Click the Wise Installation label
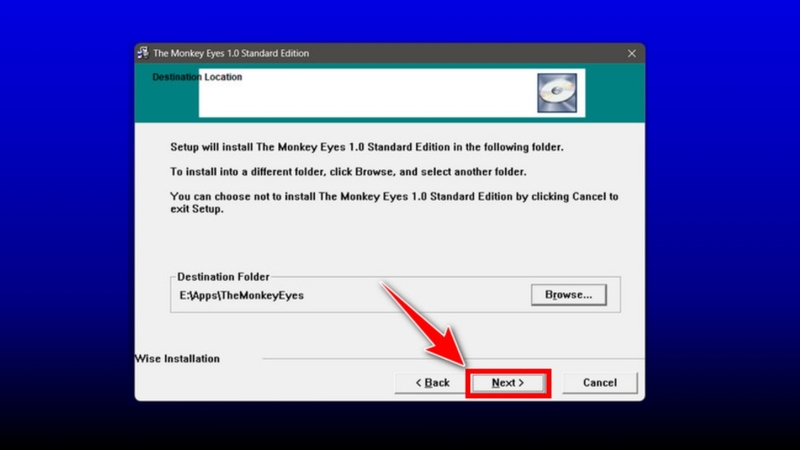This screenshot has height=450, width=800. click(x=177, y=359)
